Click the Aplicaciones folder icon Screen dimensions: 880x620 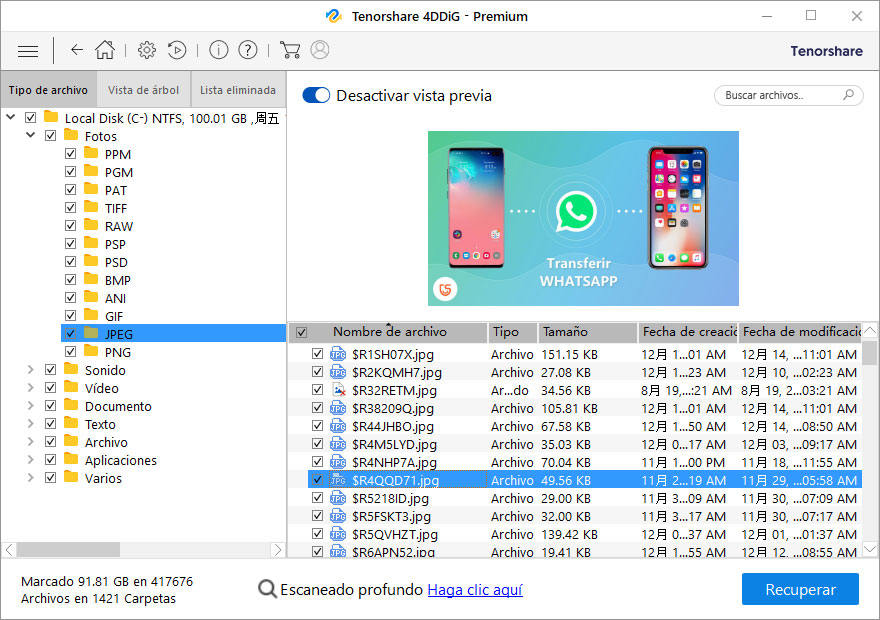pyautogui.click(x=71, y=459)
